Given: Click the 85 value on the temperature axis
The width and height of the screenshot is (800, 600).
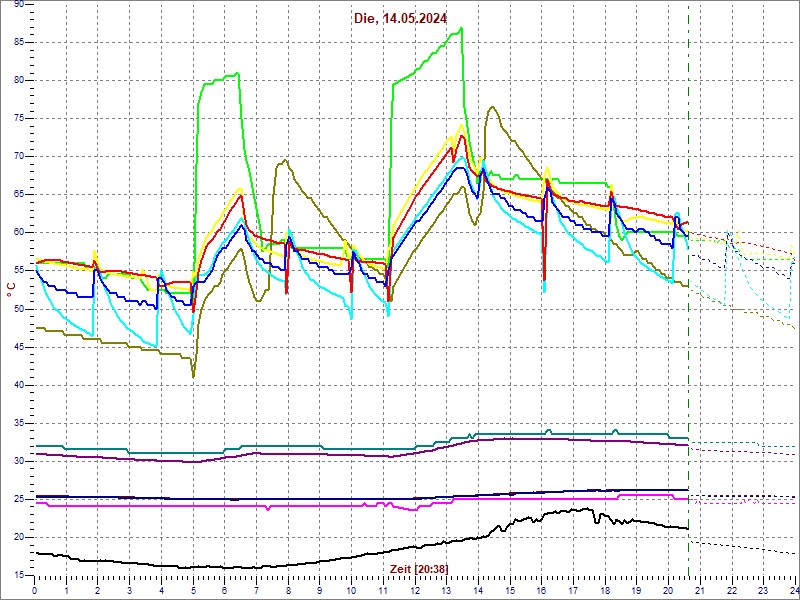Looking at the screenshot, I should 18,42.
